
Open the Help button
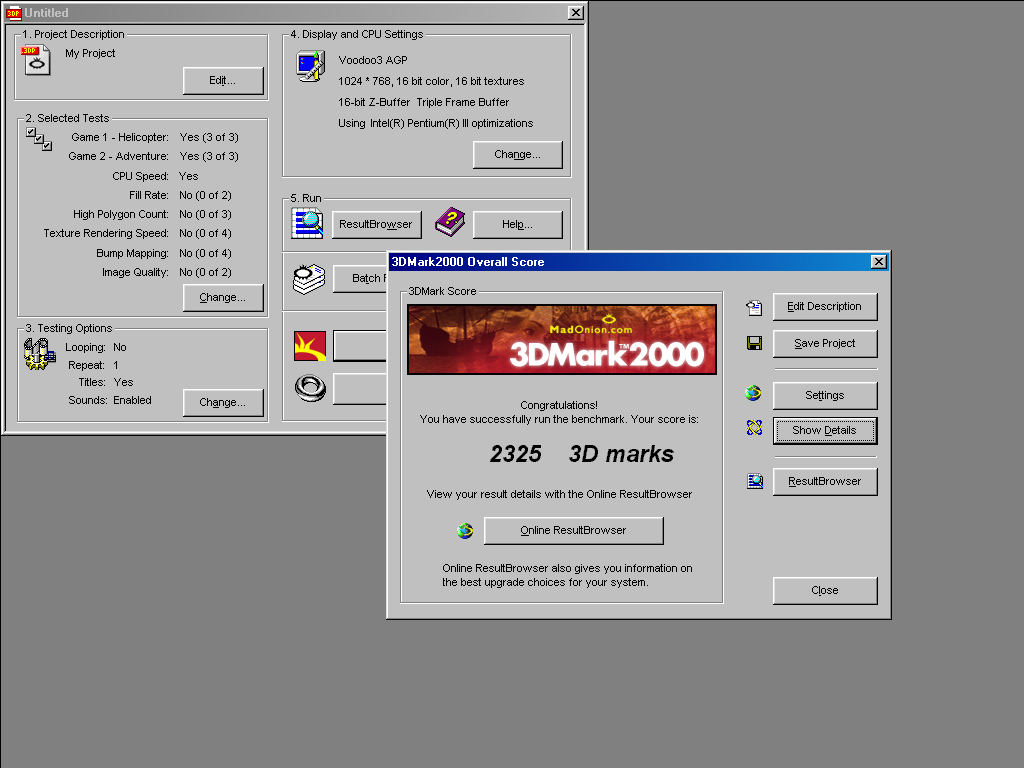click(x=517, y=224)
